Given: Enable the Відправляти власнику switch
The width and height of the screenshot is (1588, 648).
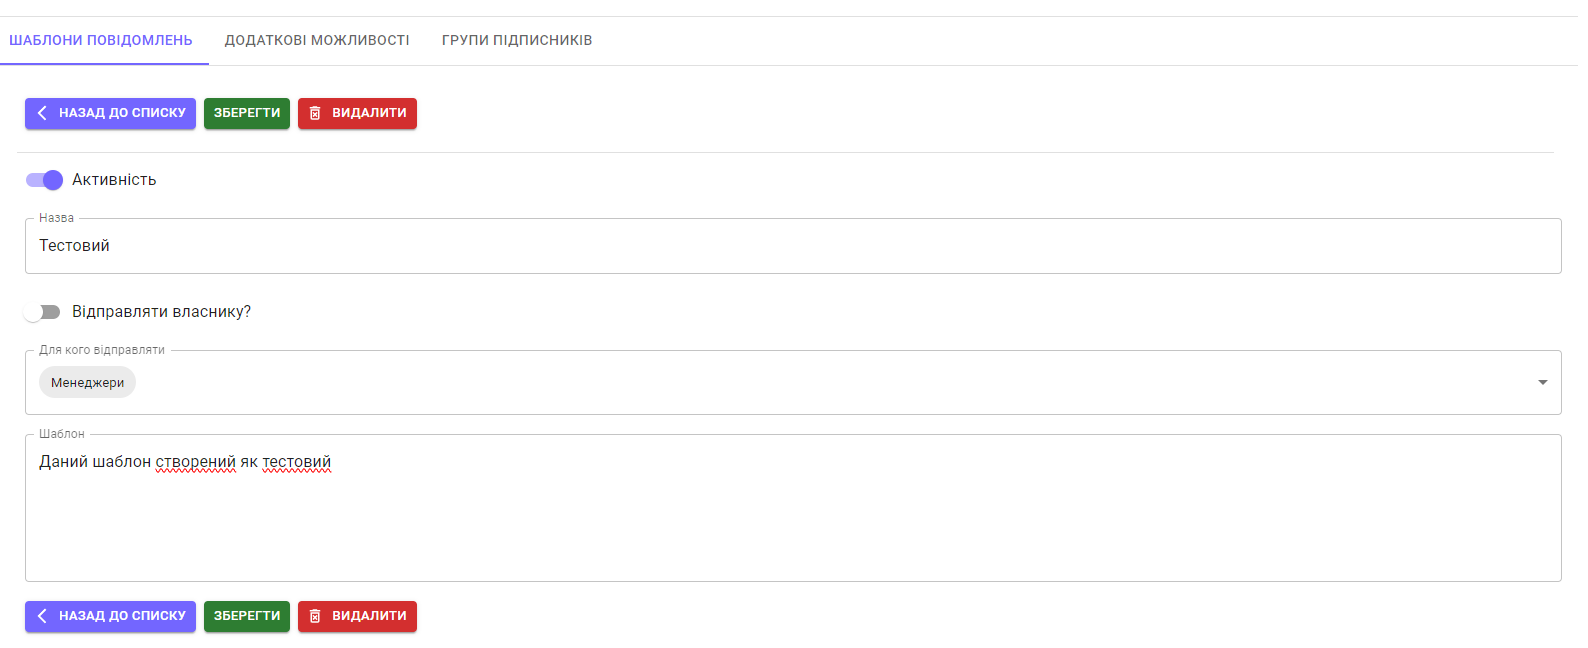Looking at the screenshot, I should [x=43, y=312].
